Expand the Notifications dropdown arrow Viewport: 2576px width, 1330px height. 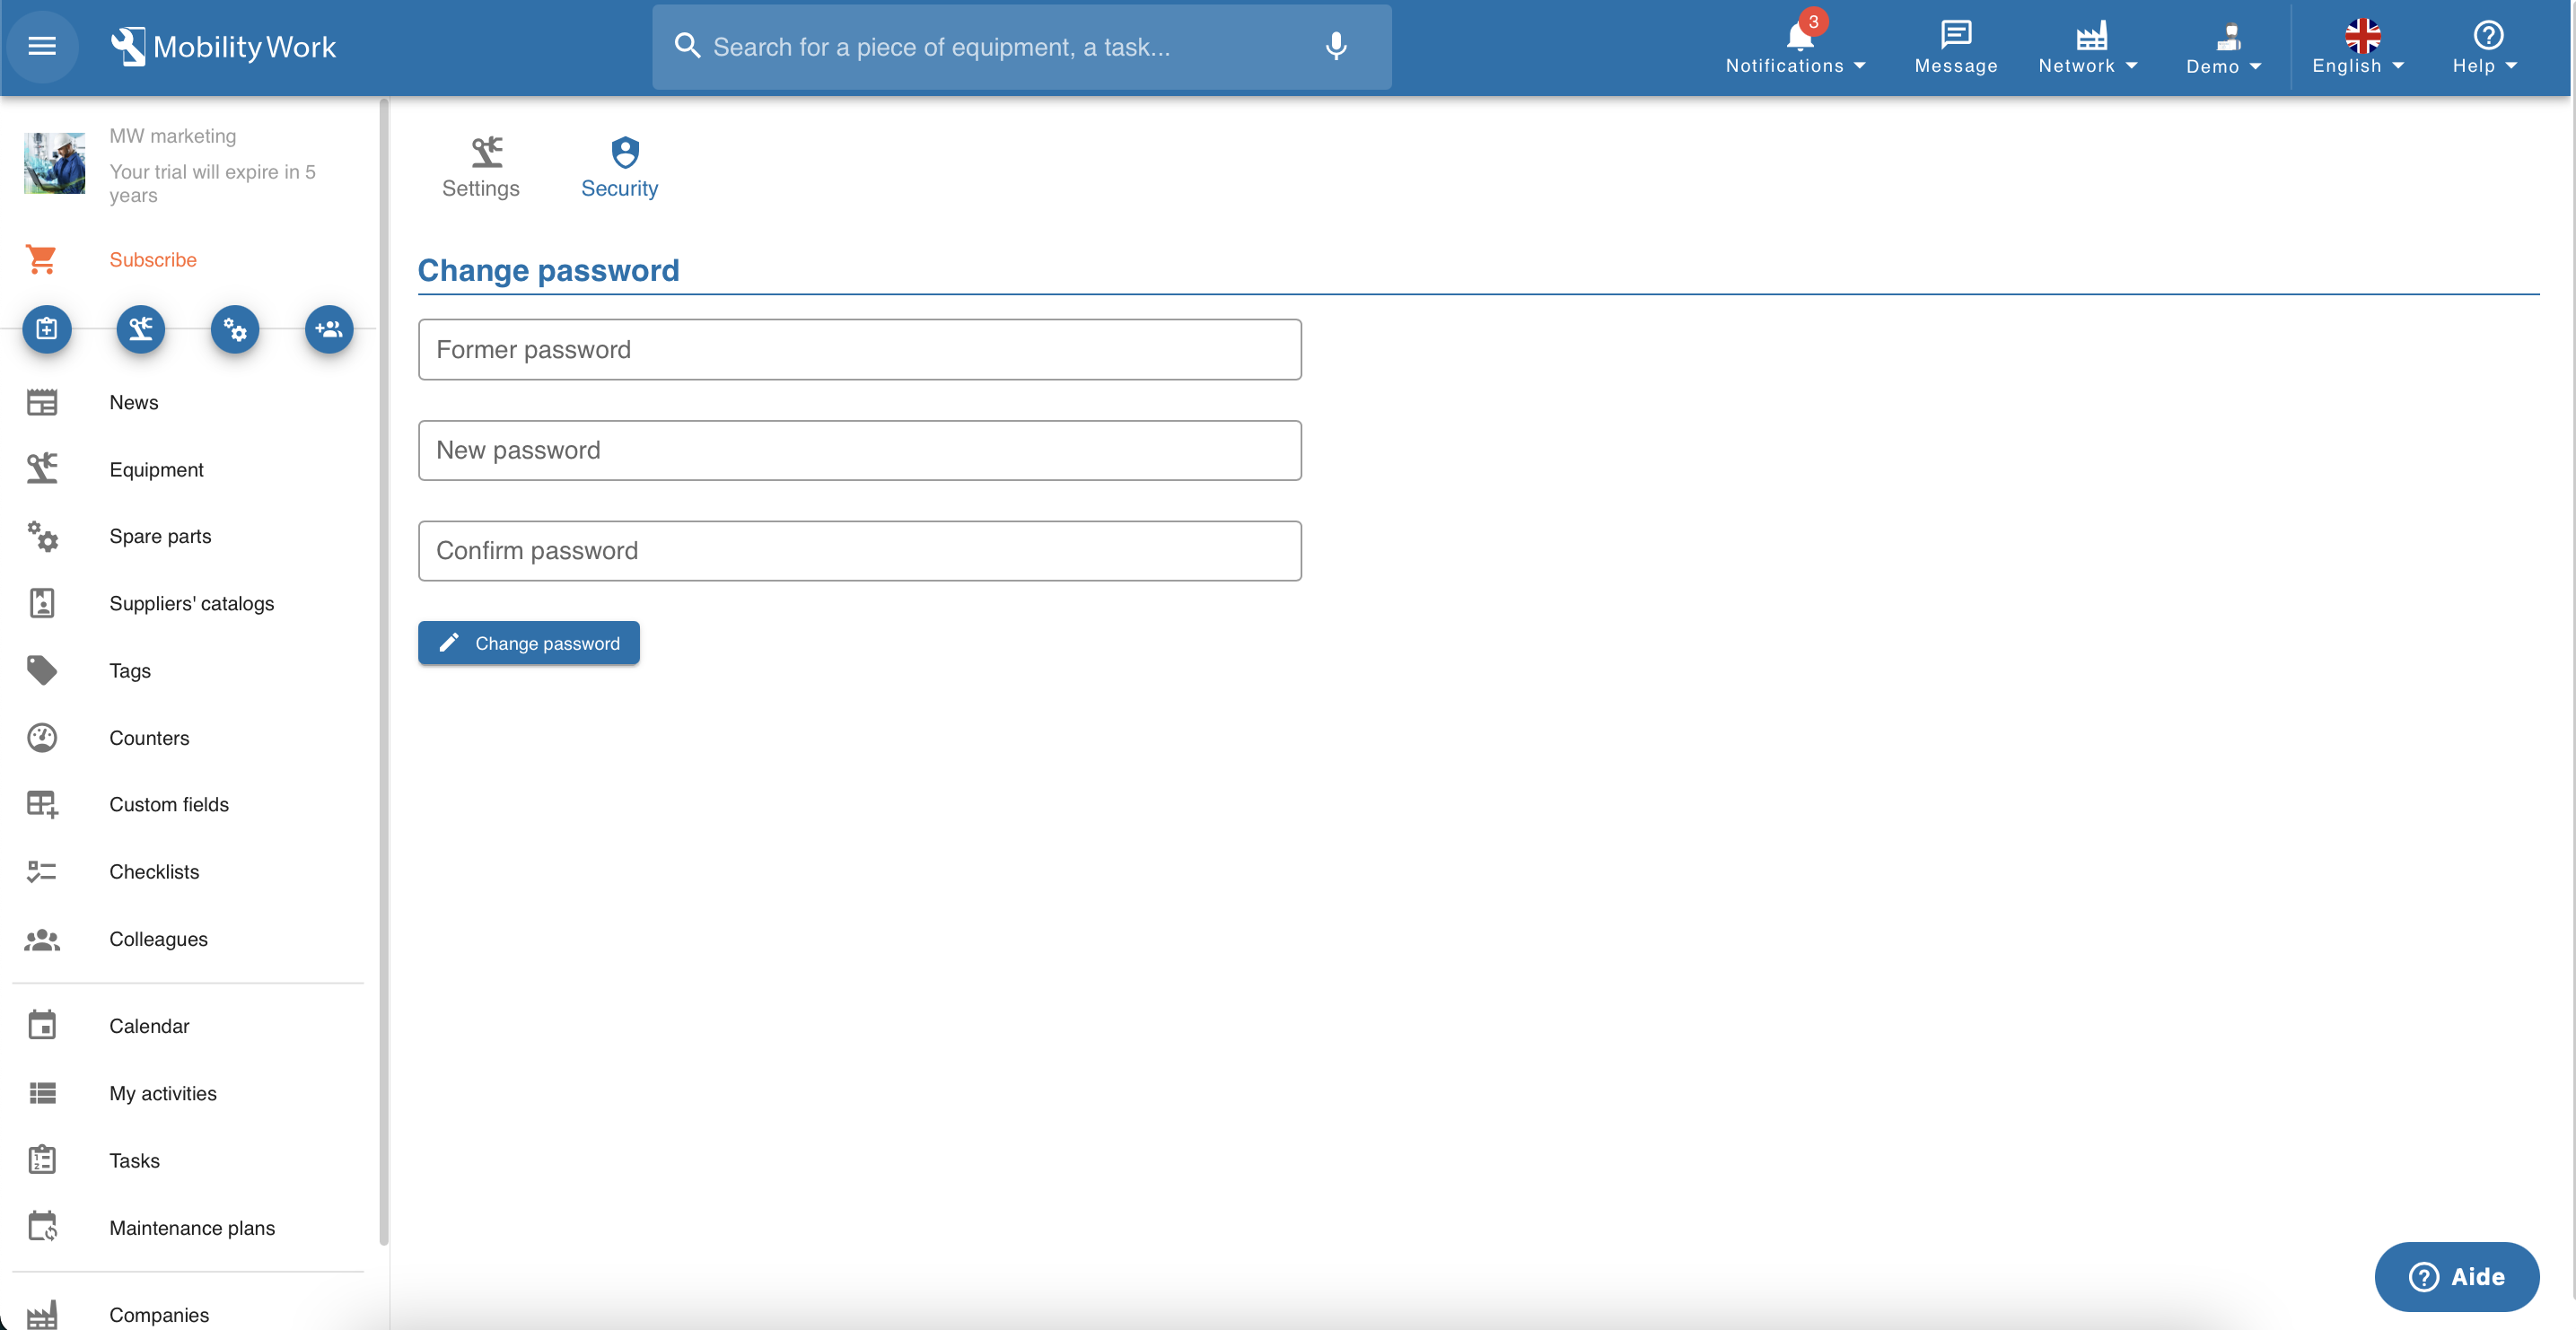click(1859, 66)
